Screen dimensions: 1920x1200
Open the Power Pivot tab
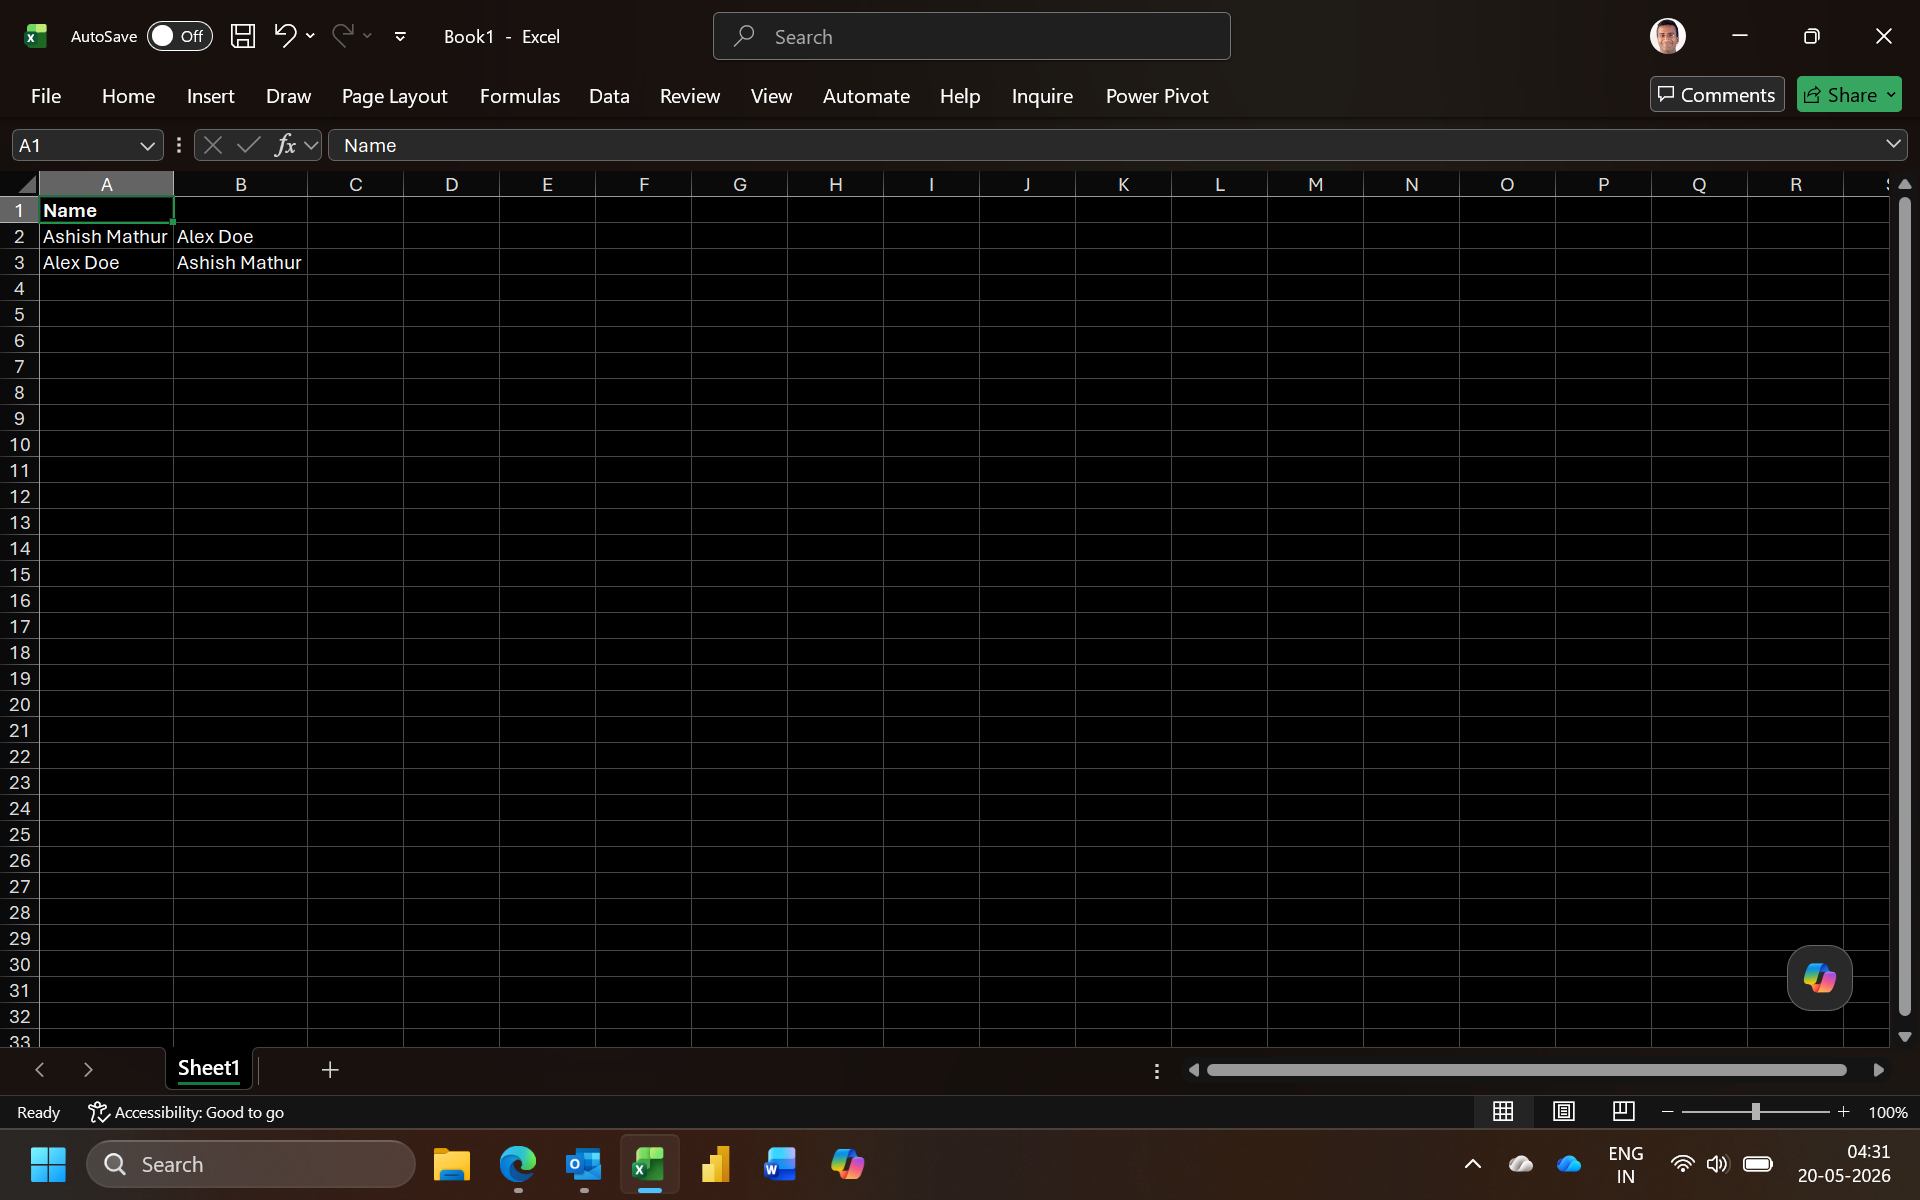click(1157, 96)
